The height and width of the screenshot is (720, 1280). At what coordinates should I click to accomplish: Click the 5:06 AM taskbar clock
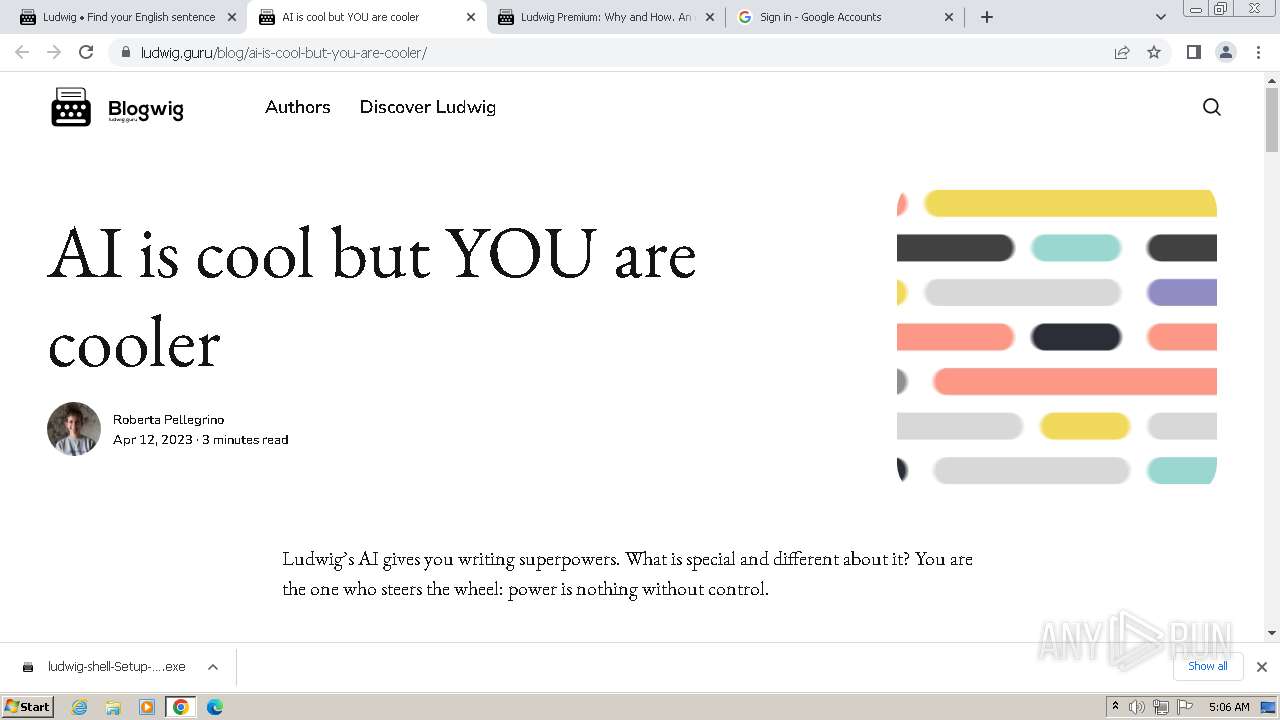click(x=1229, y=707)
